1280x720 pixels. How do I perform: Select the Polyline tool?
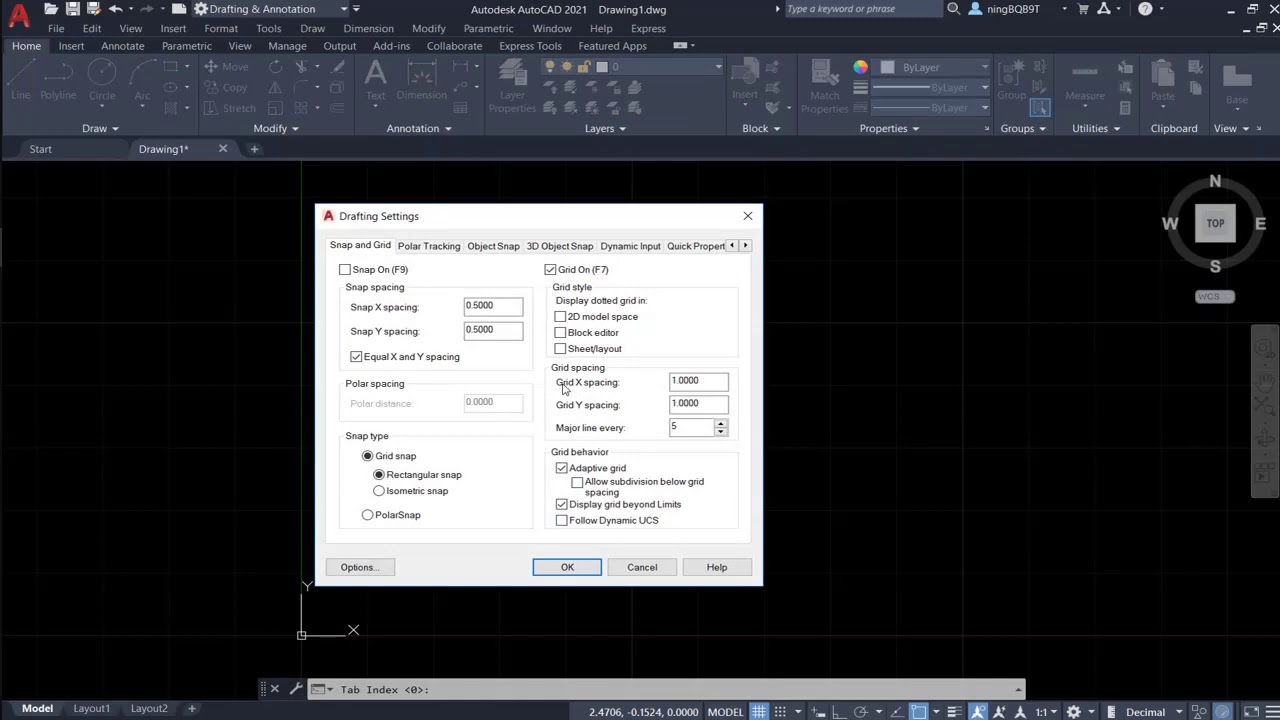[58, 79]
